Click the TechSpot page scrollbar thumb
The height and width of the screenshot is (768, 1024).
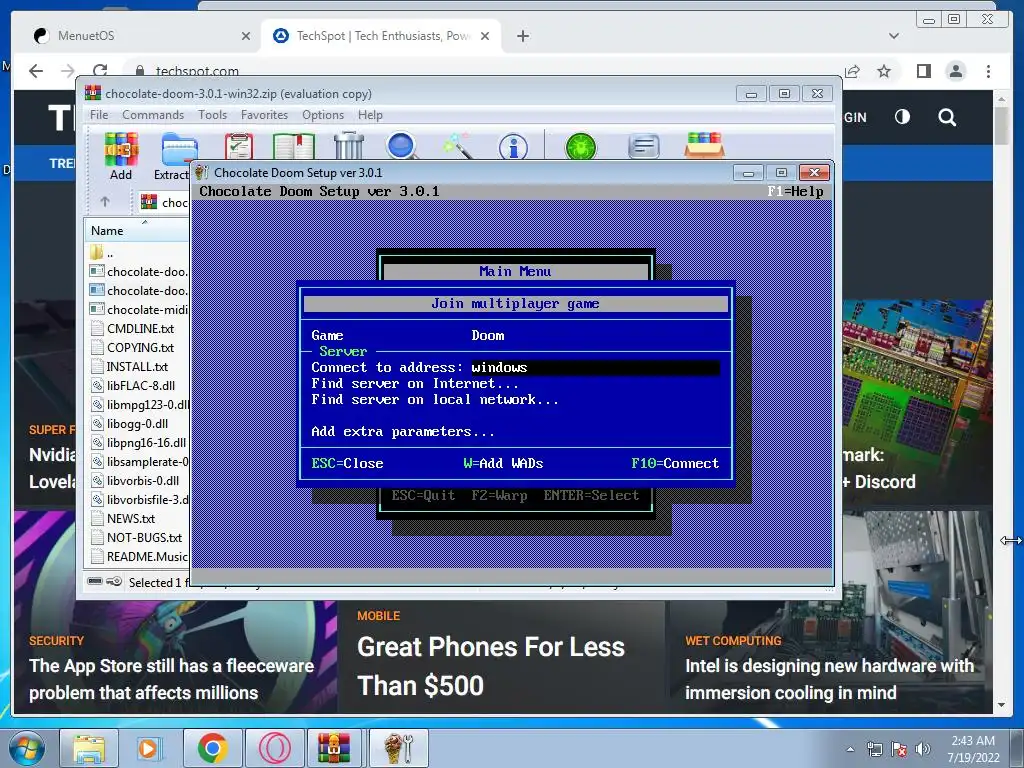(1002, 125)
